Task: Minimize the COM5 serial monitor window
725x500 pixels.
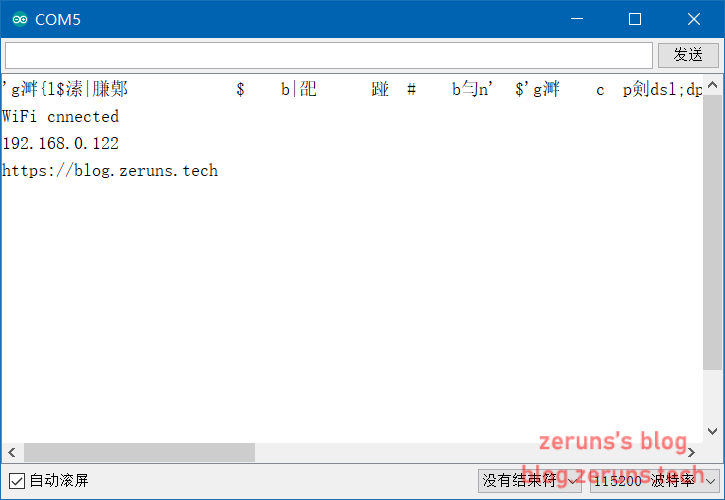Action: pyautogui.click(x=576, y=19)
